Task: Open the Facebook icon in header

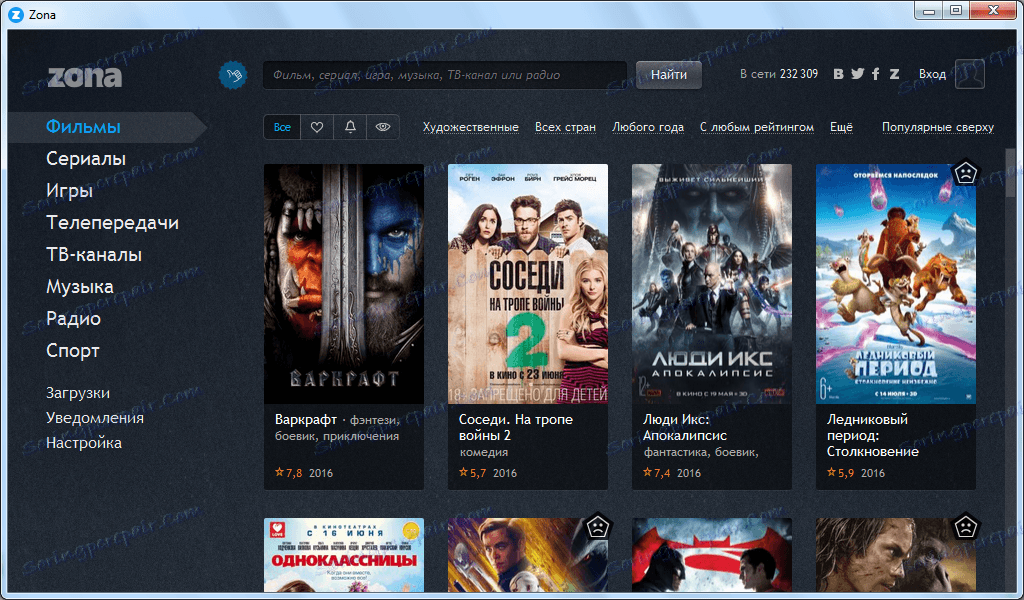Action: coord(876,74)
